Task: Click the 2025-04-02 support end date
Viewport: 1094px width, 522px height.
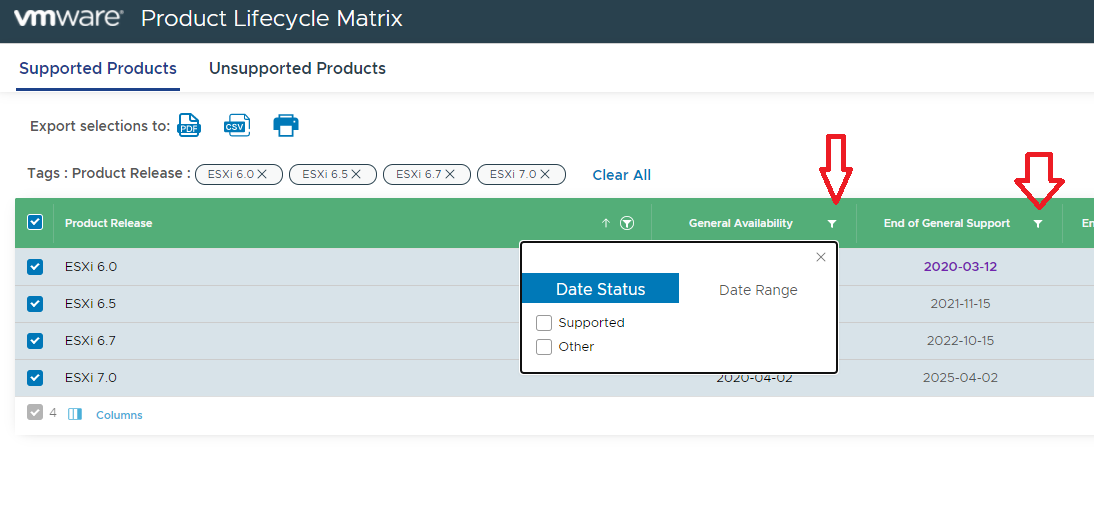Action: (x=960, y=378)
